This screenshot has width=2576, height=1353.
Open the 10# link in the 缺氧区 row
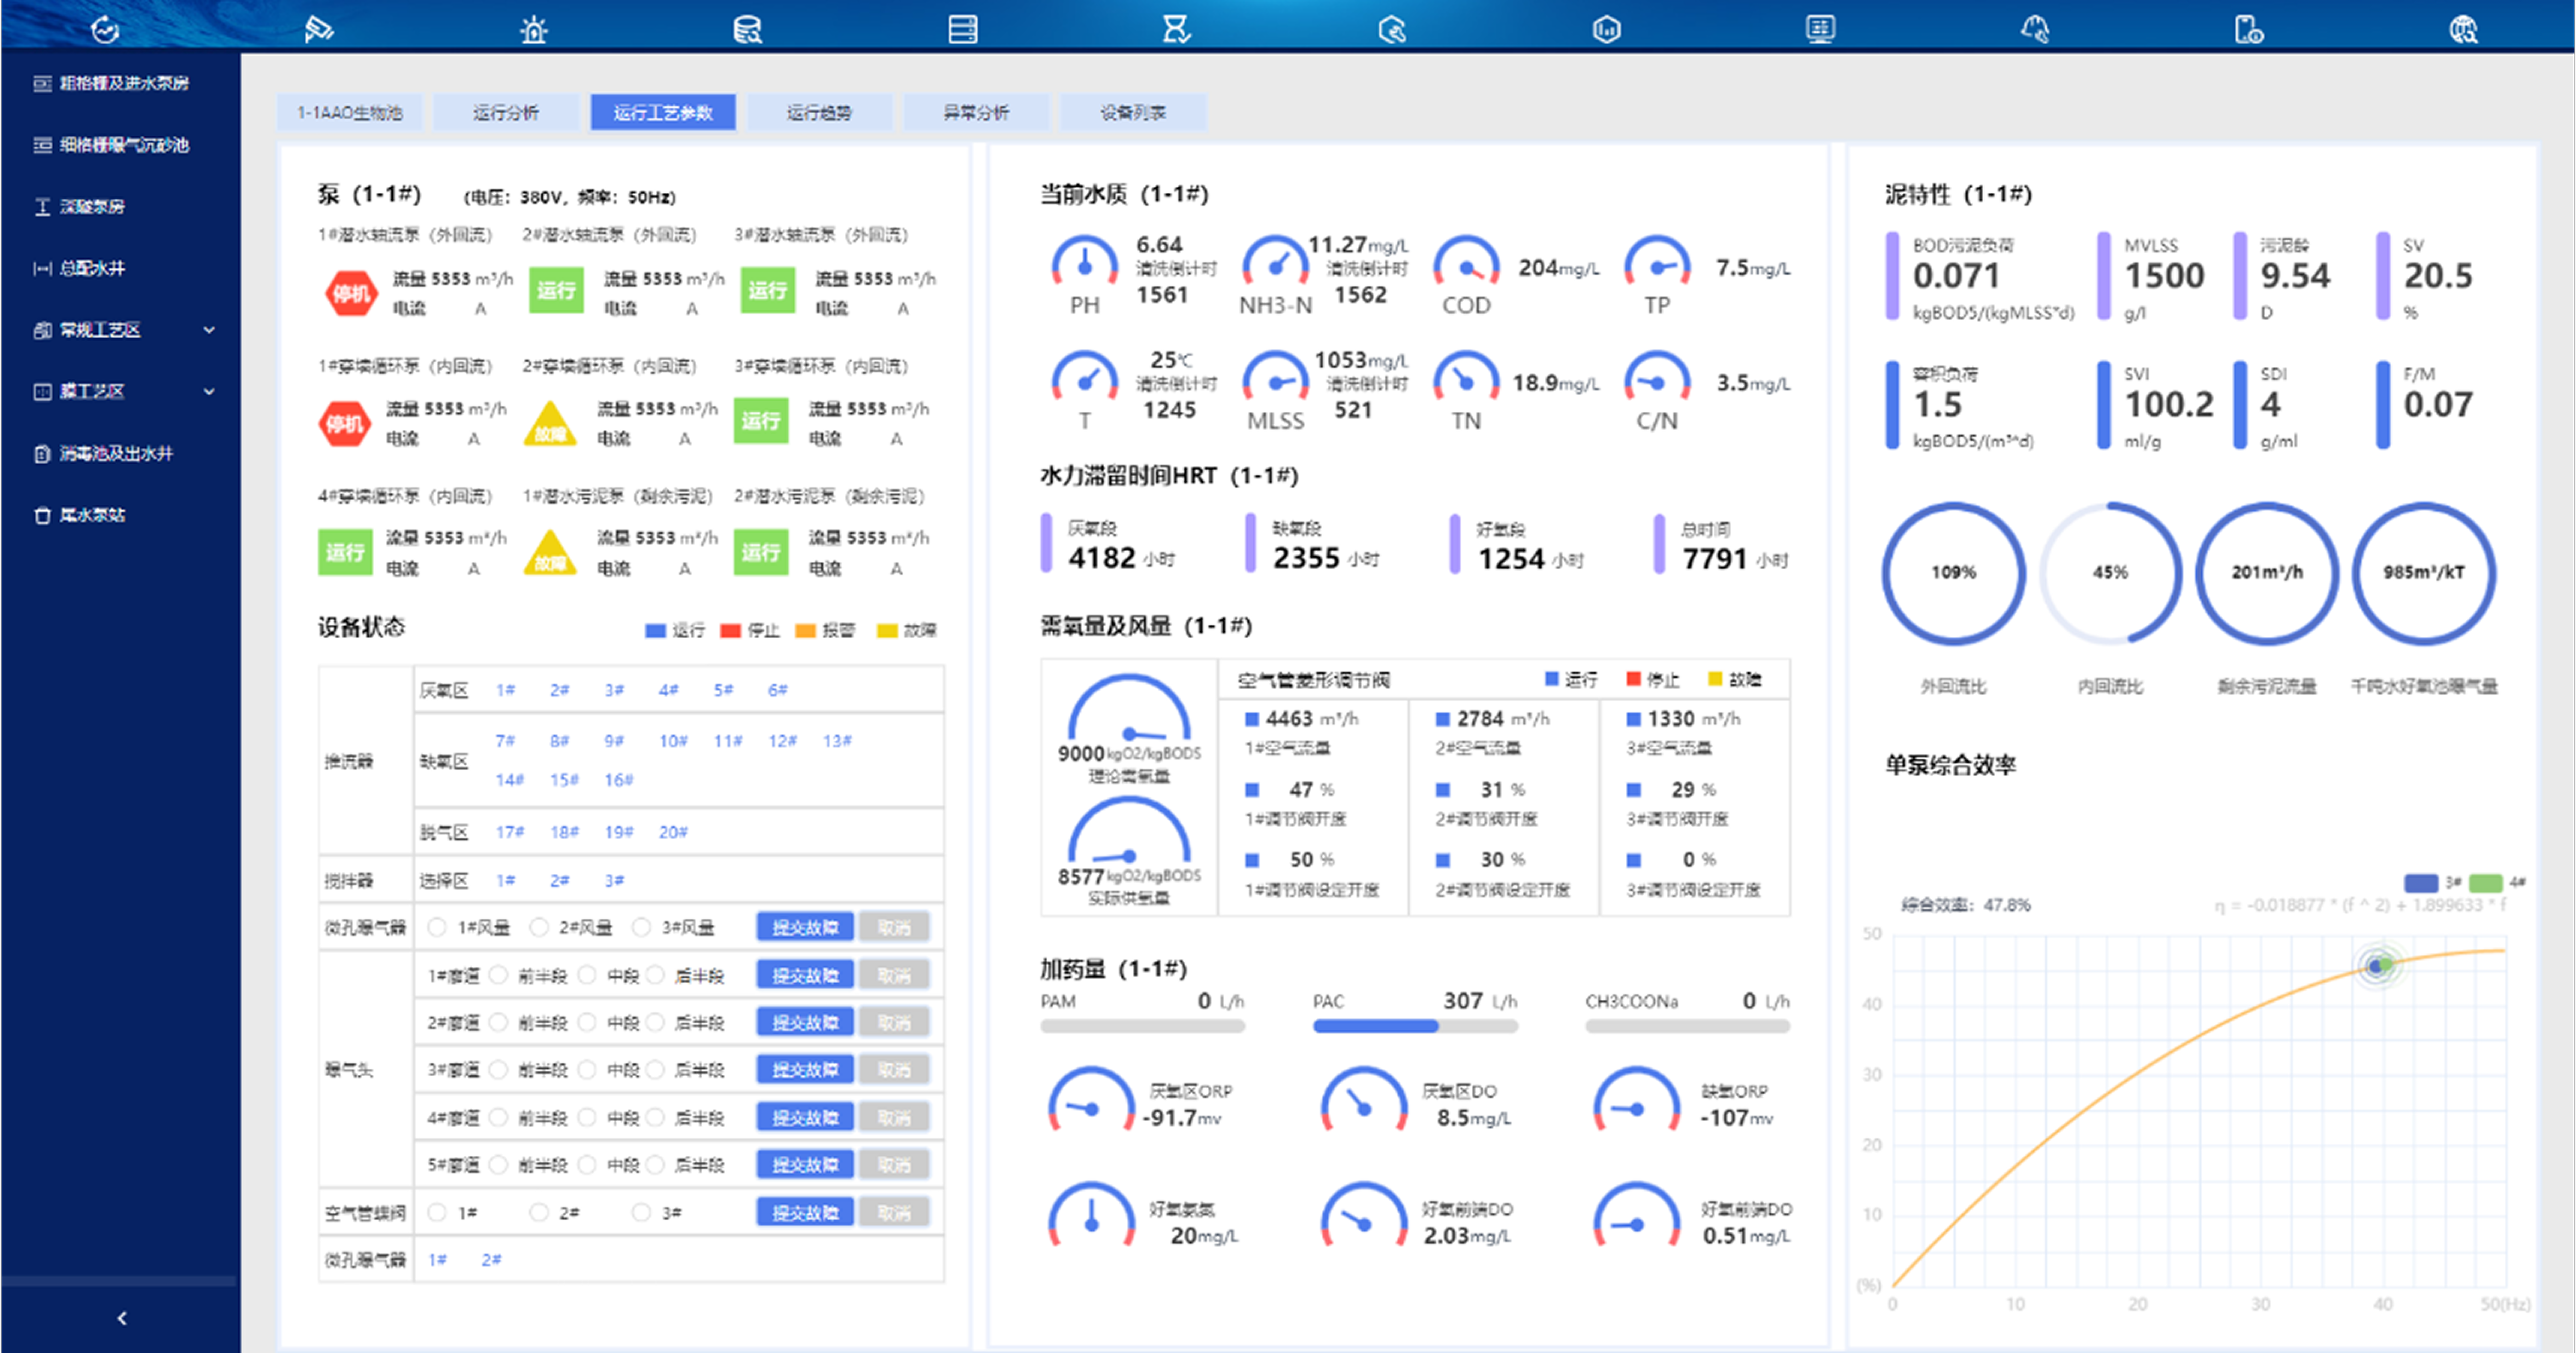click(x=673, y=741)
